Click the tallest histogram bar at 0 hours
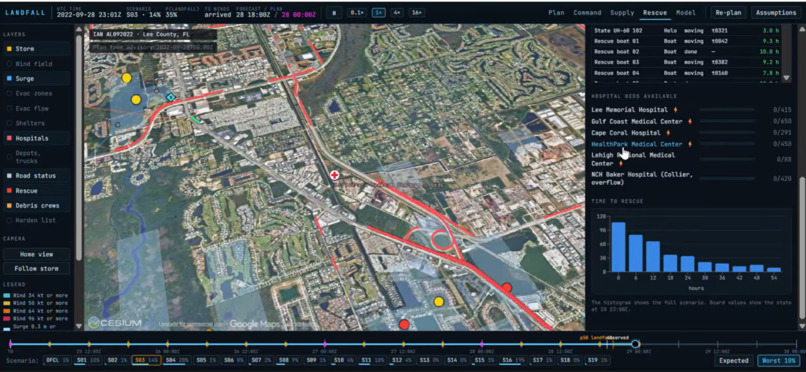The width and height of the screenshot is (806, 372). 618,247
